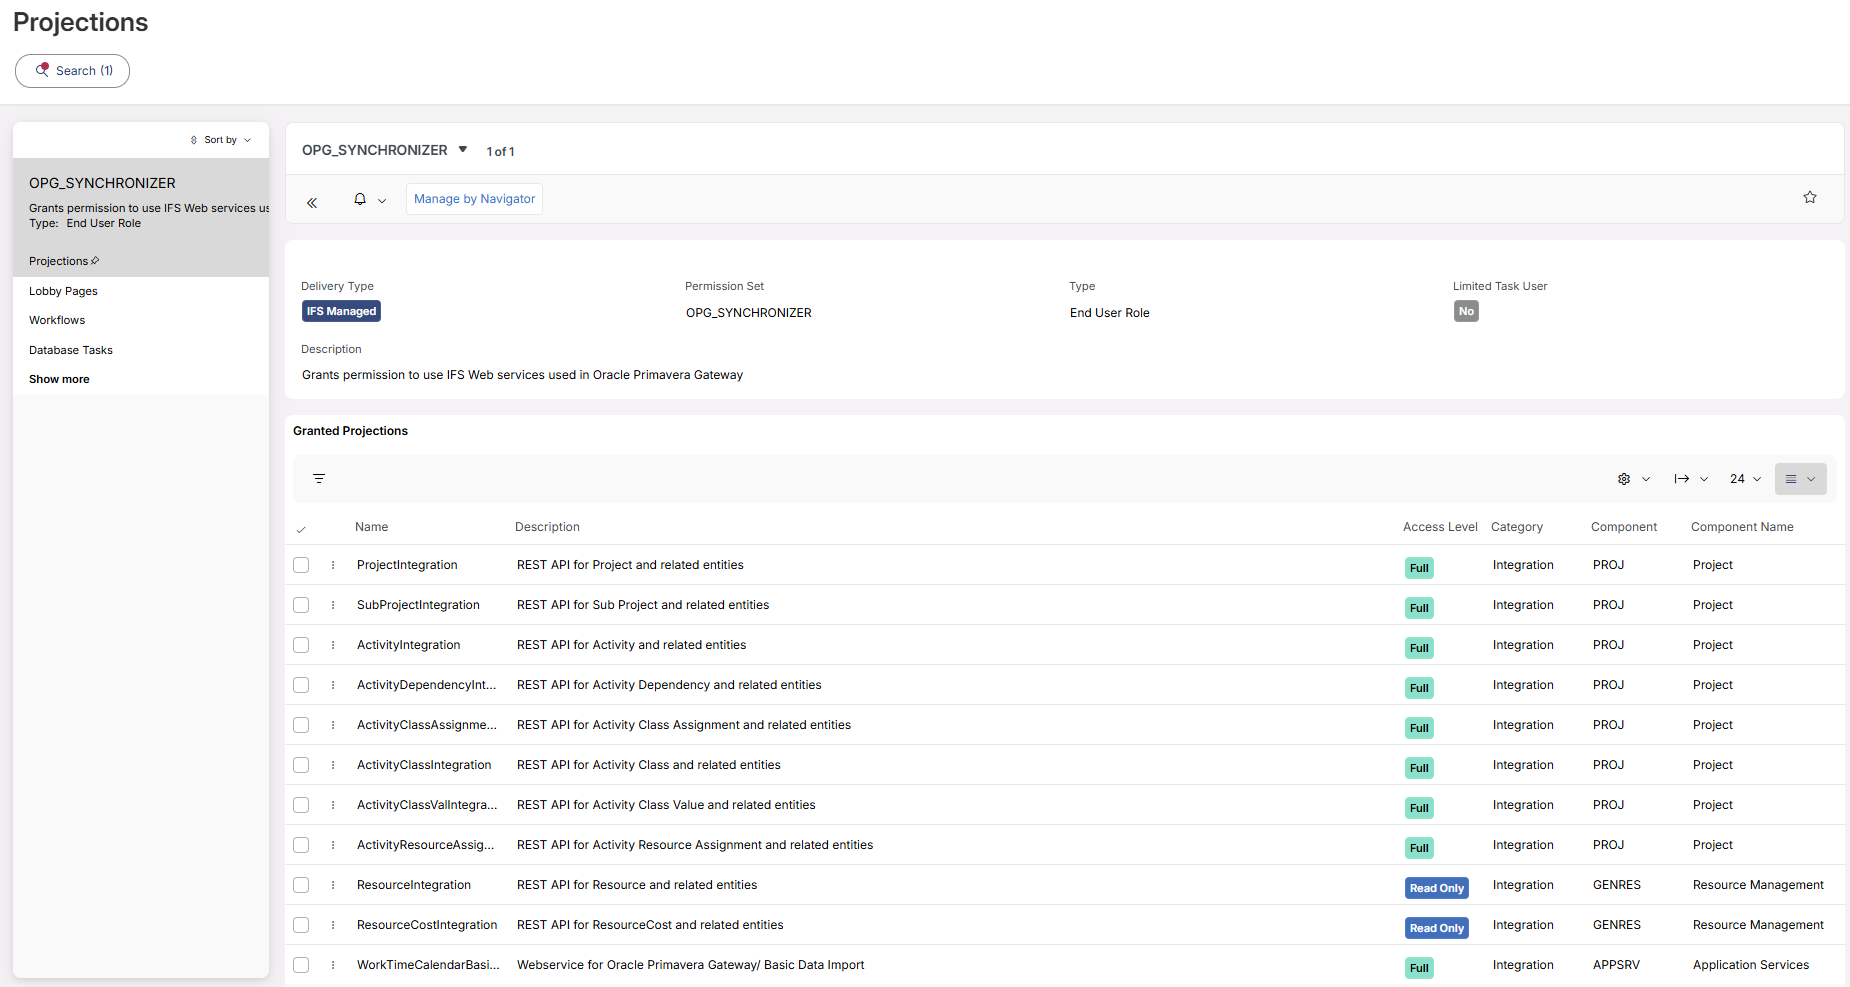Add page to favorites with star icon
Viewport: 1850px width, 987px height.
[x=1810, y=197]
